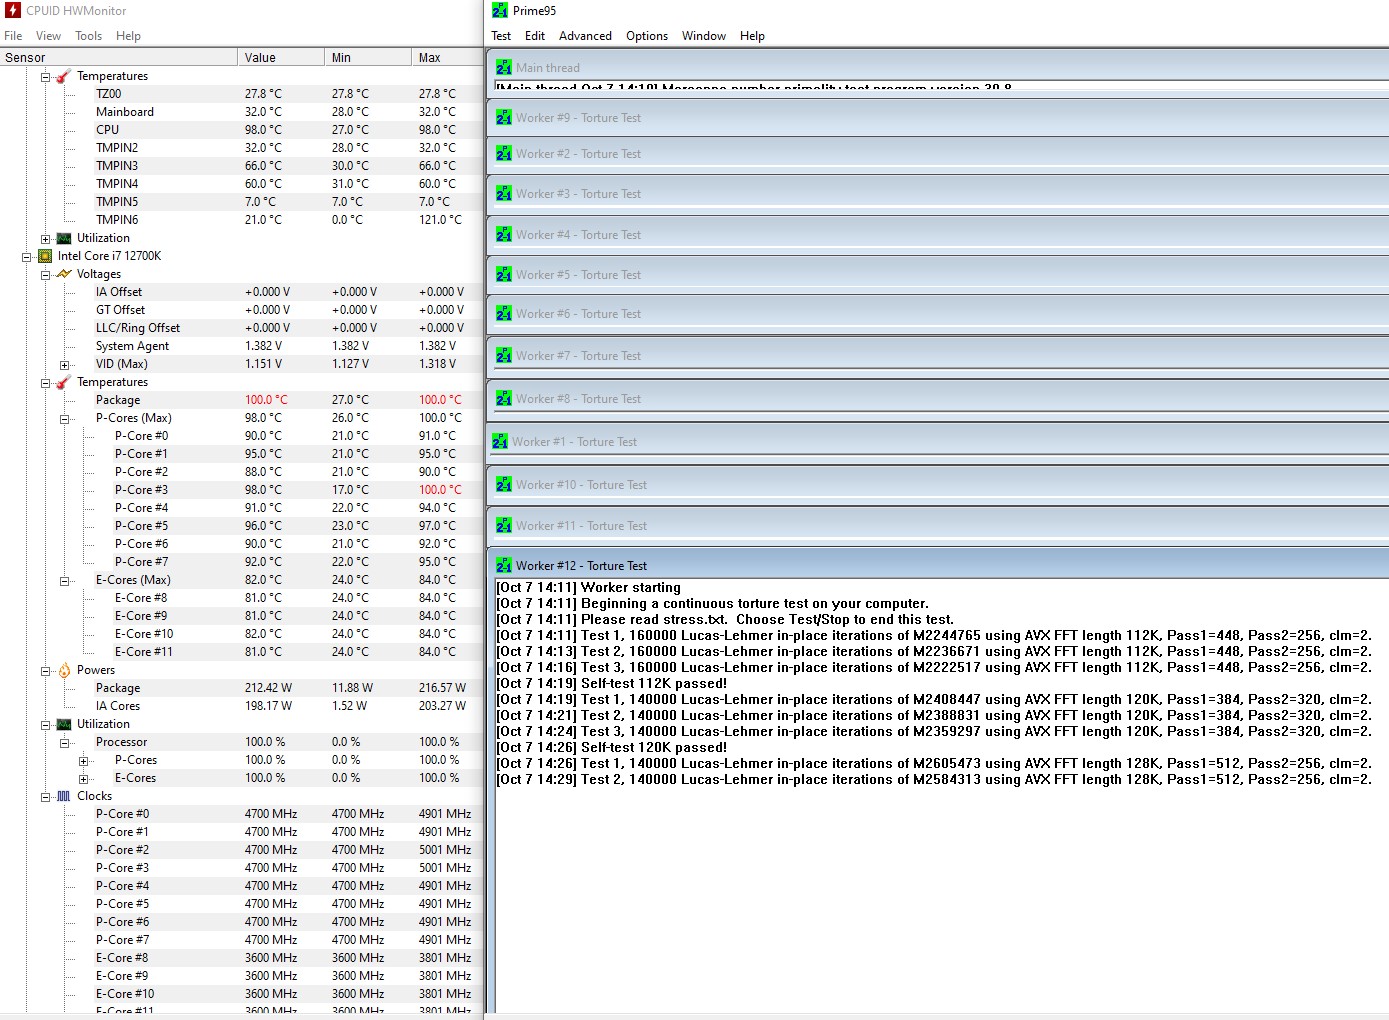The image size is (1389, 1020).
Task: Open the Prime95 Advanced menu
Action: (x=585, y=36)
